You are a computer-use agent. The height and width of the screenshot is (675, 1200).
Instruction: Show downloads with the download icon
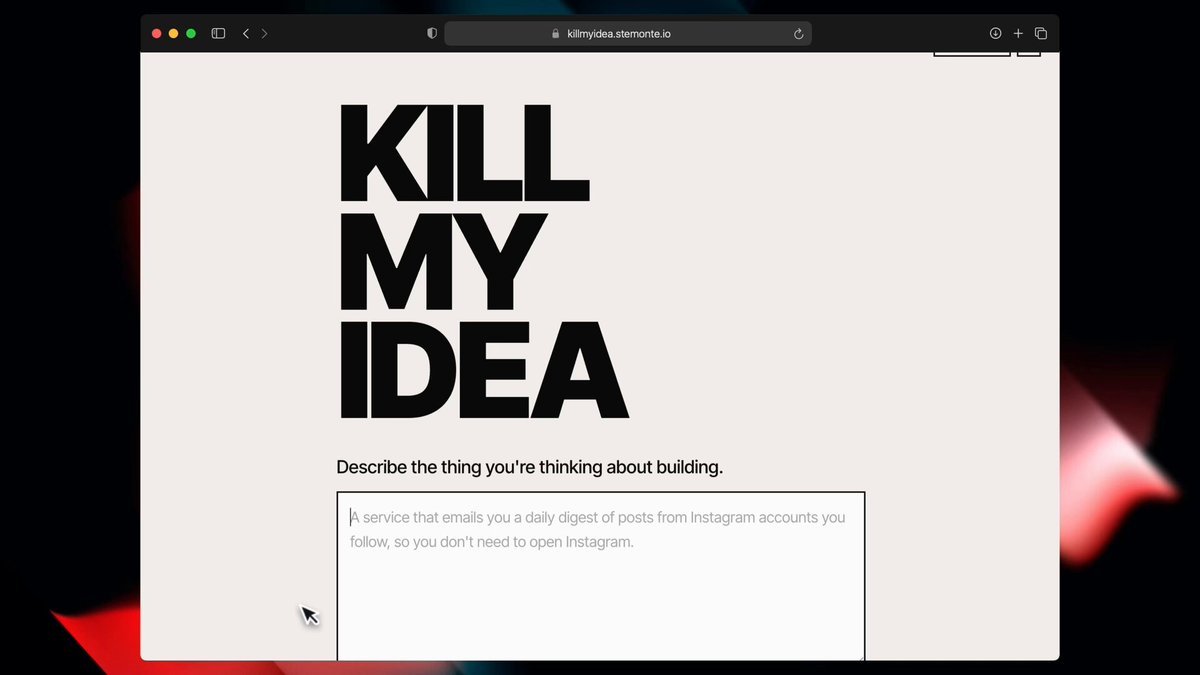point(995,33)
